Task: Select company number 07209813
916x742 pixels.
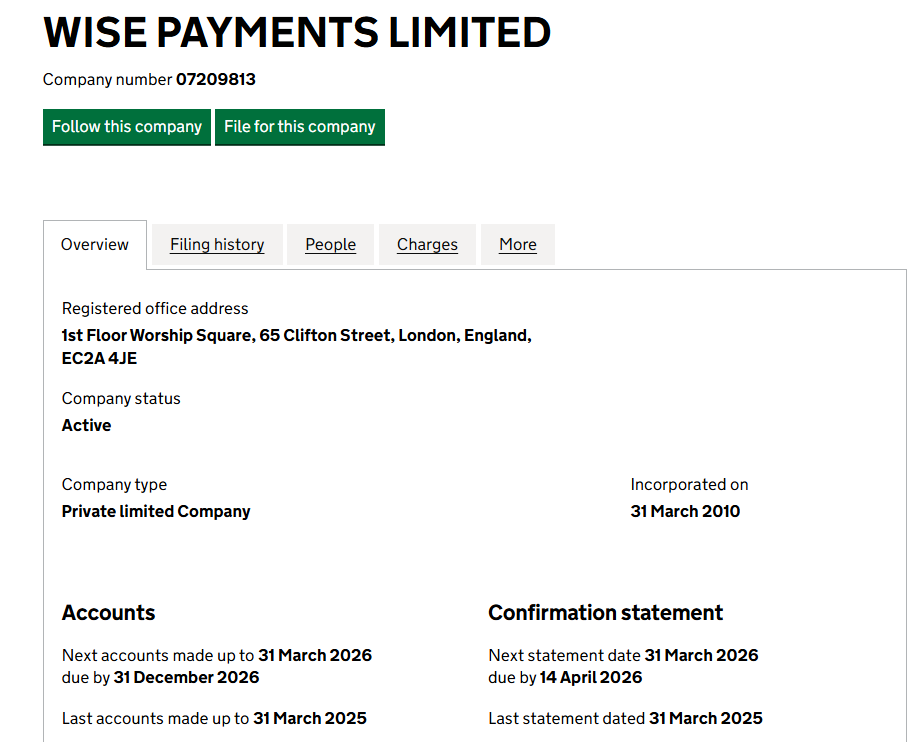Action: 216,79
